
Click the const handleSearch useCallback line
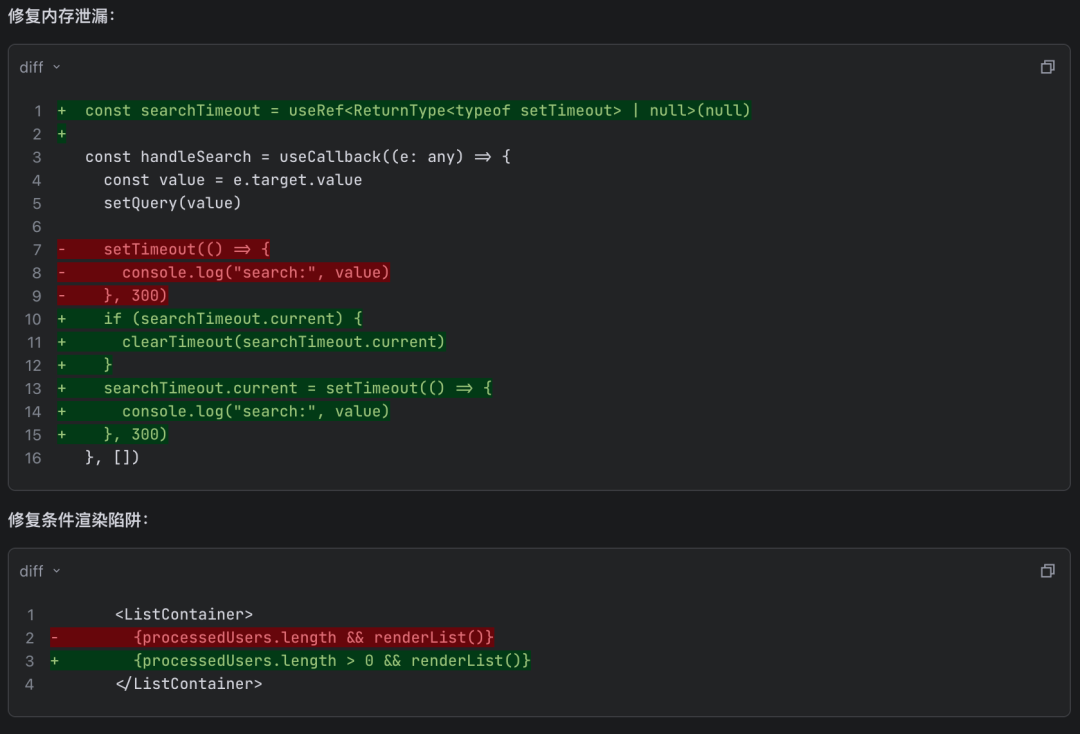click(297, 157)
